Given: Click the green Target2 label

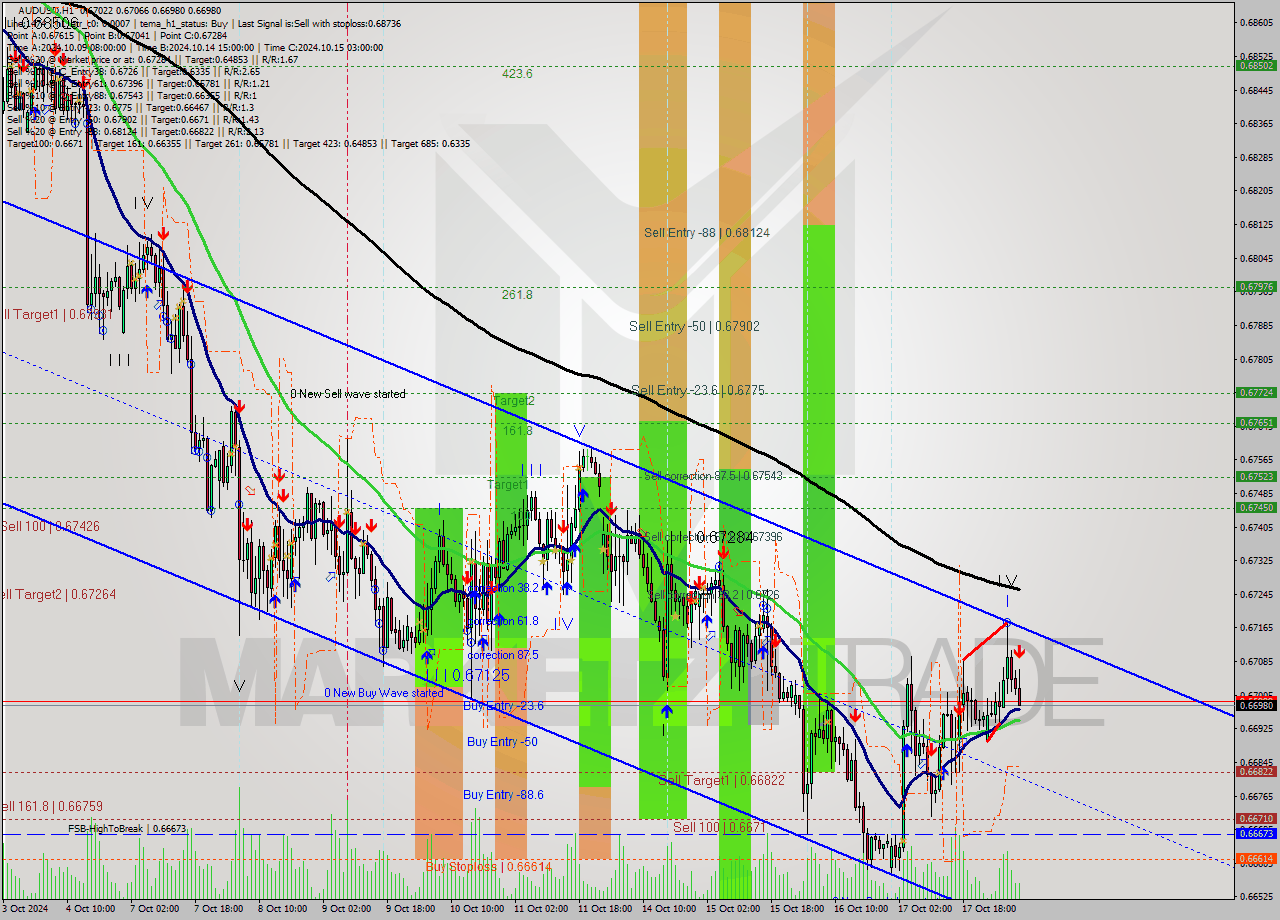Looking at the screenshot, I should click(514, 400).
